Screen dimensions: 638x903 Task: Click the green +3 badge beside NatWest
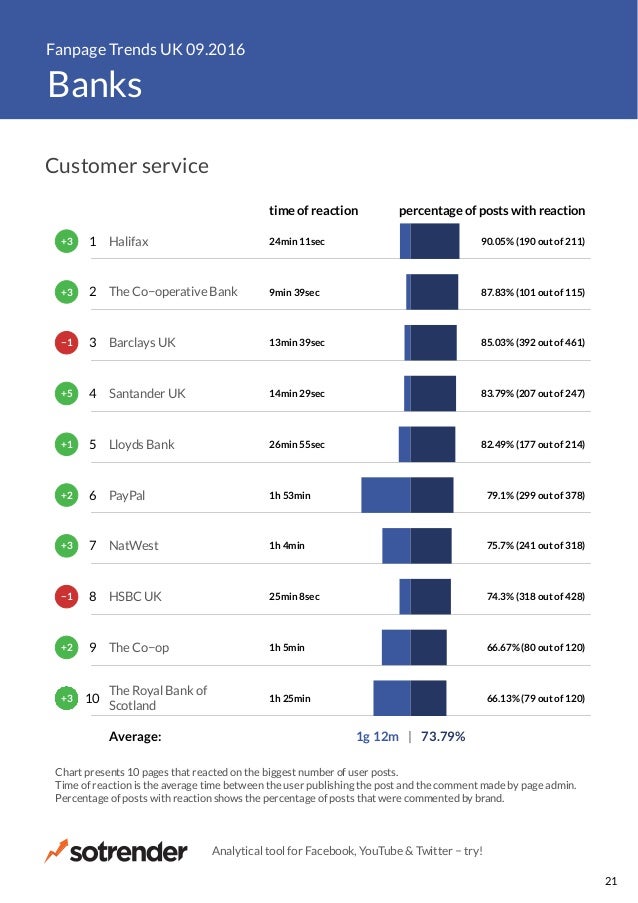[x=67, y=545]
